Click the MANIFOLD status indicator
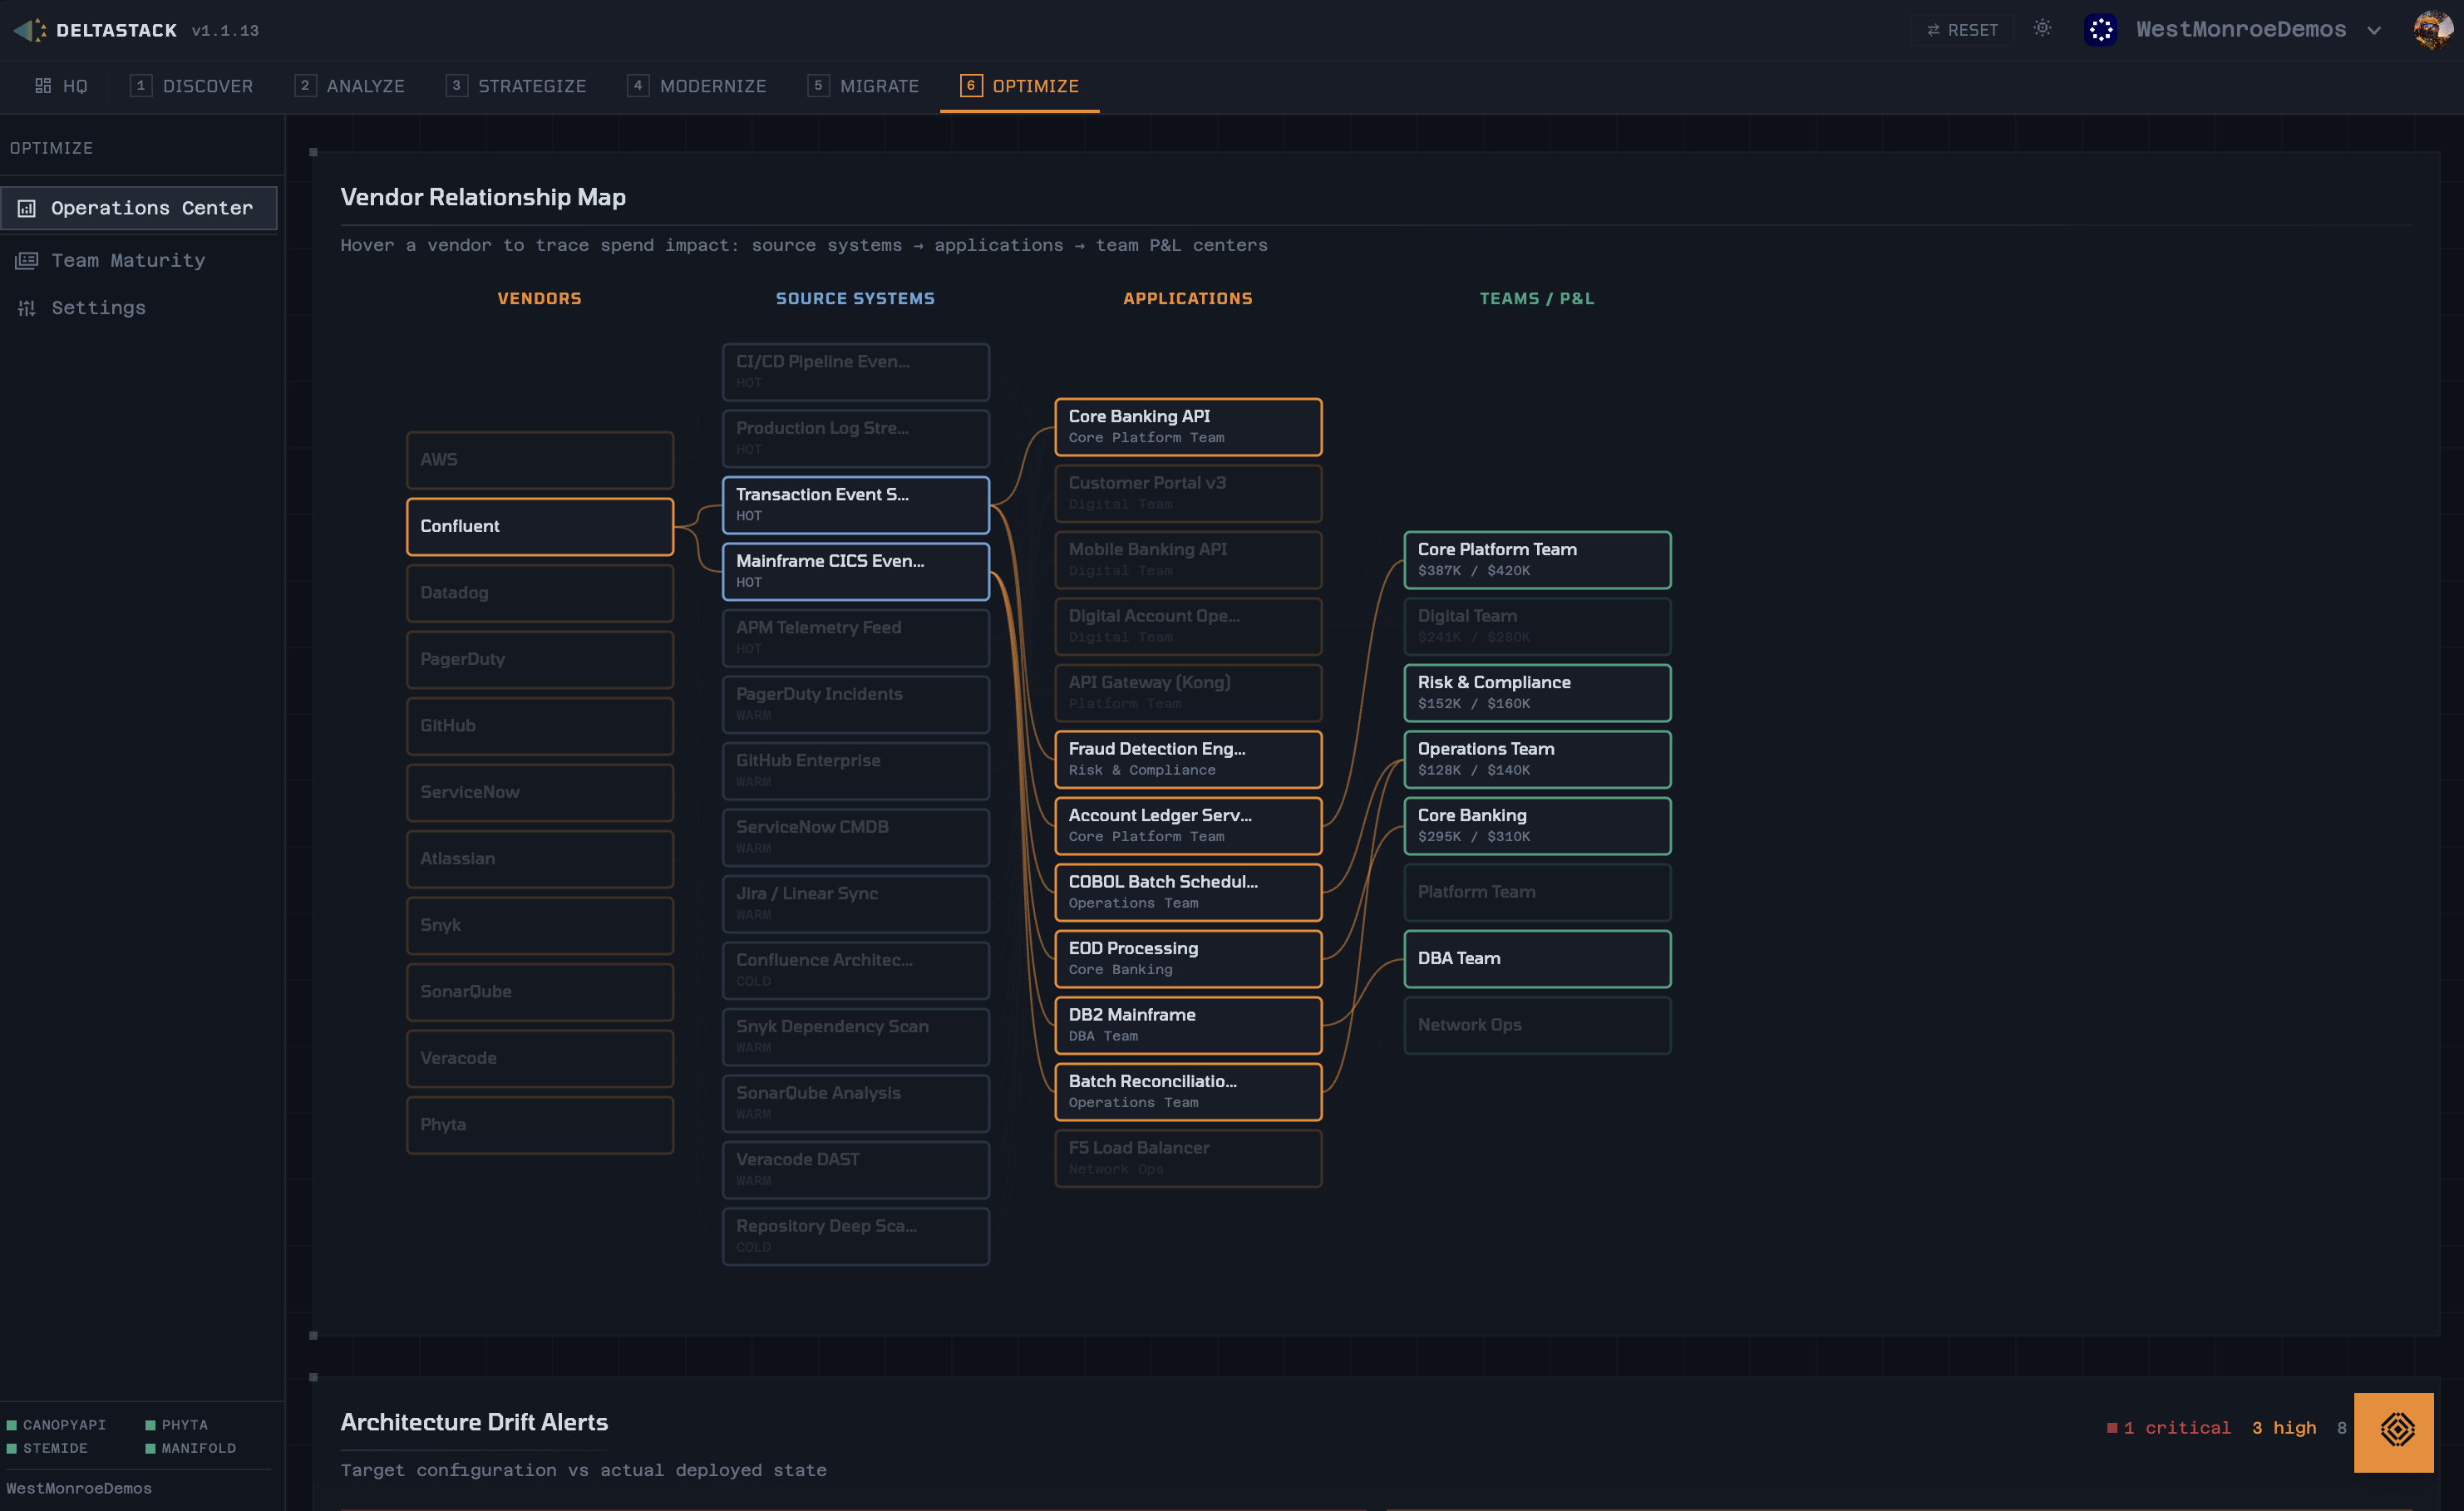 191,1448
